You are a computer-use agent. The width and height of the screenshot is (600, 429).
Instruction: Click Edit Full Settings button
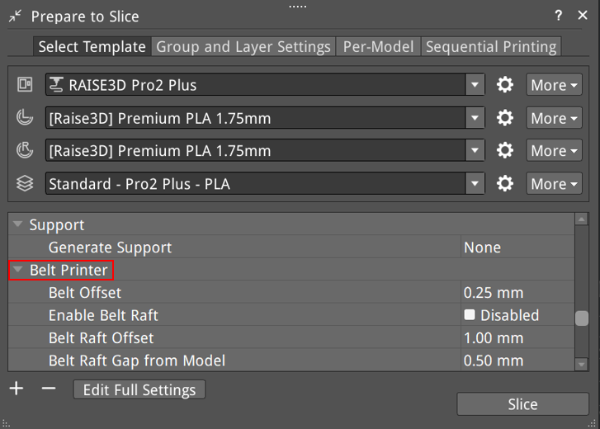[x=139, y=389]
